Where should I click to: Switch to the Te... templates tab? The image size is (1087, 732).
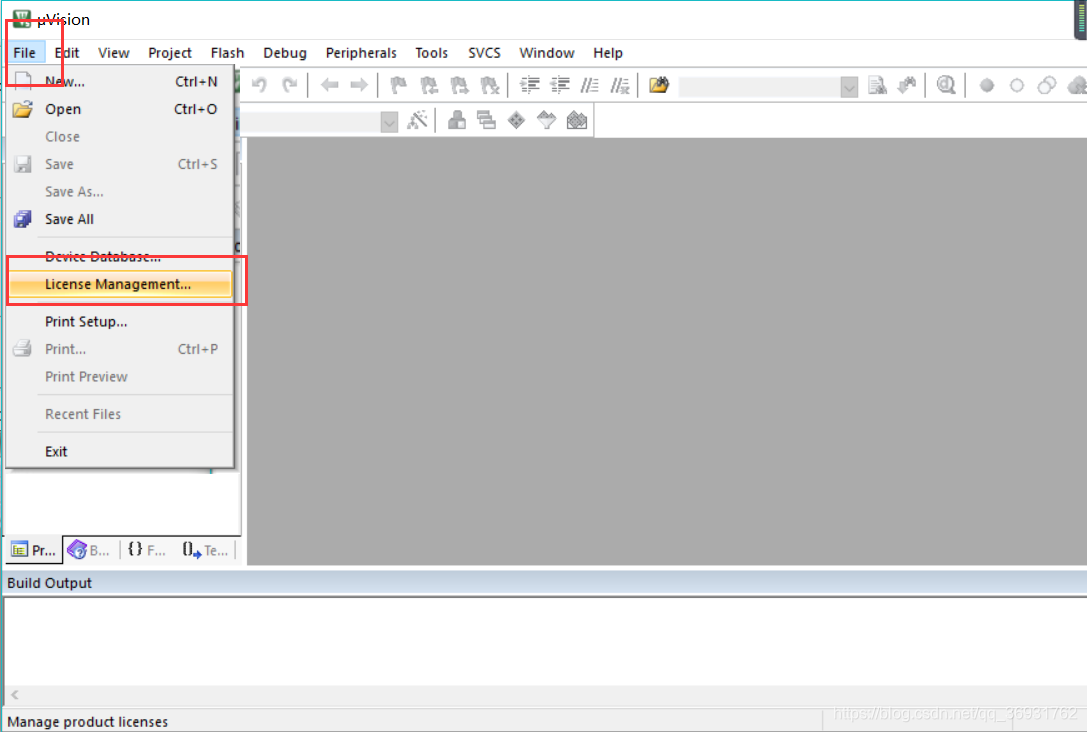click(205, 550)
